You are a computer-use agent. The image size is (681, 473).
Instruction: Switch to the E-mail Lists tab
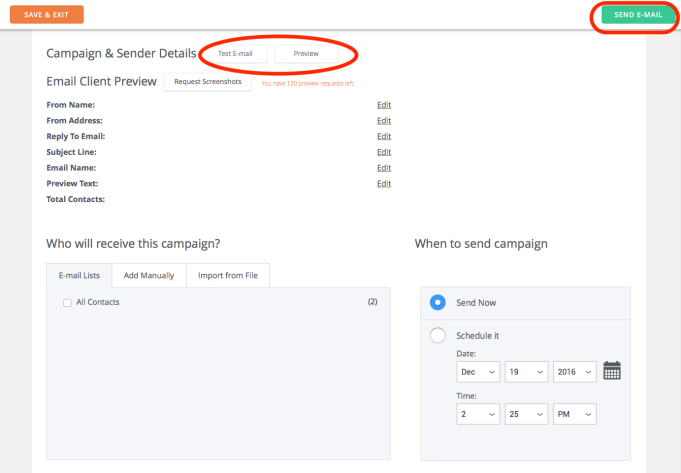pyautogui.click(x=78, y=275)
